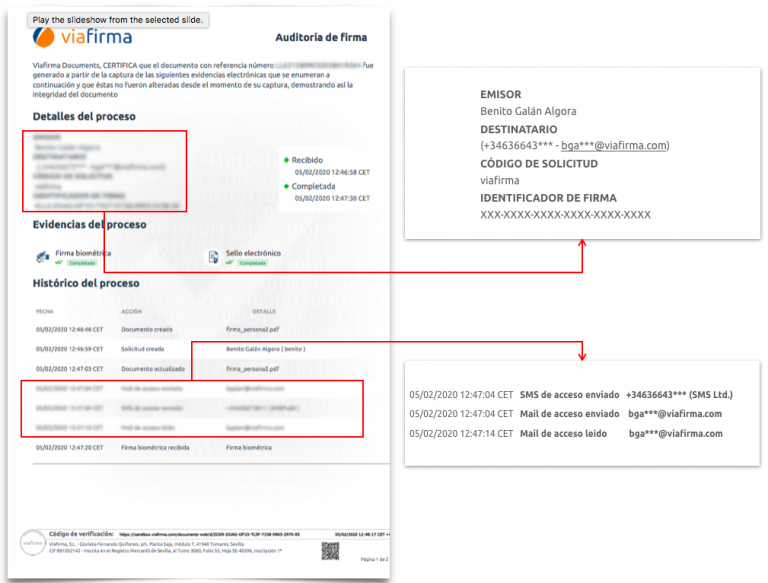Click the 'Página 1 de 2' page indicator
Screen dimensions: 768x583
pyautogui.click(x=374, y=559)
